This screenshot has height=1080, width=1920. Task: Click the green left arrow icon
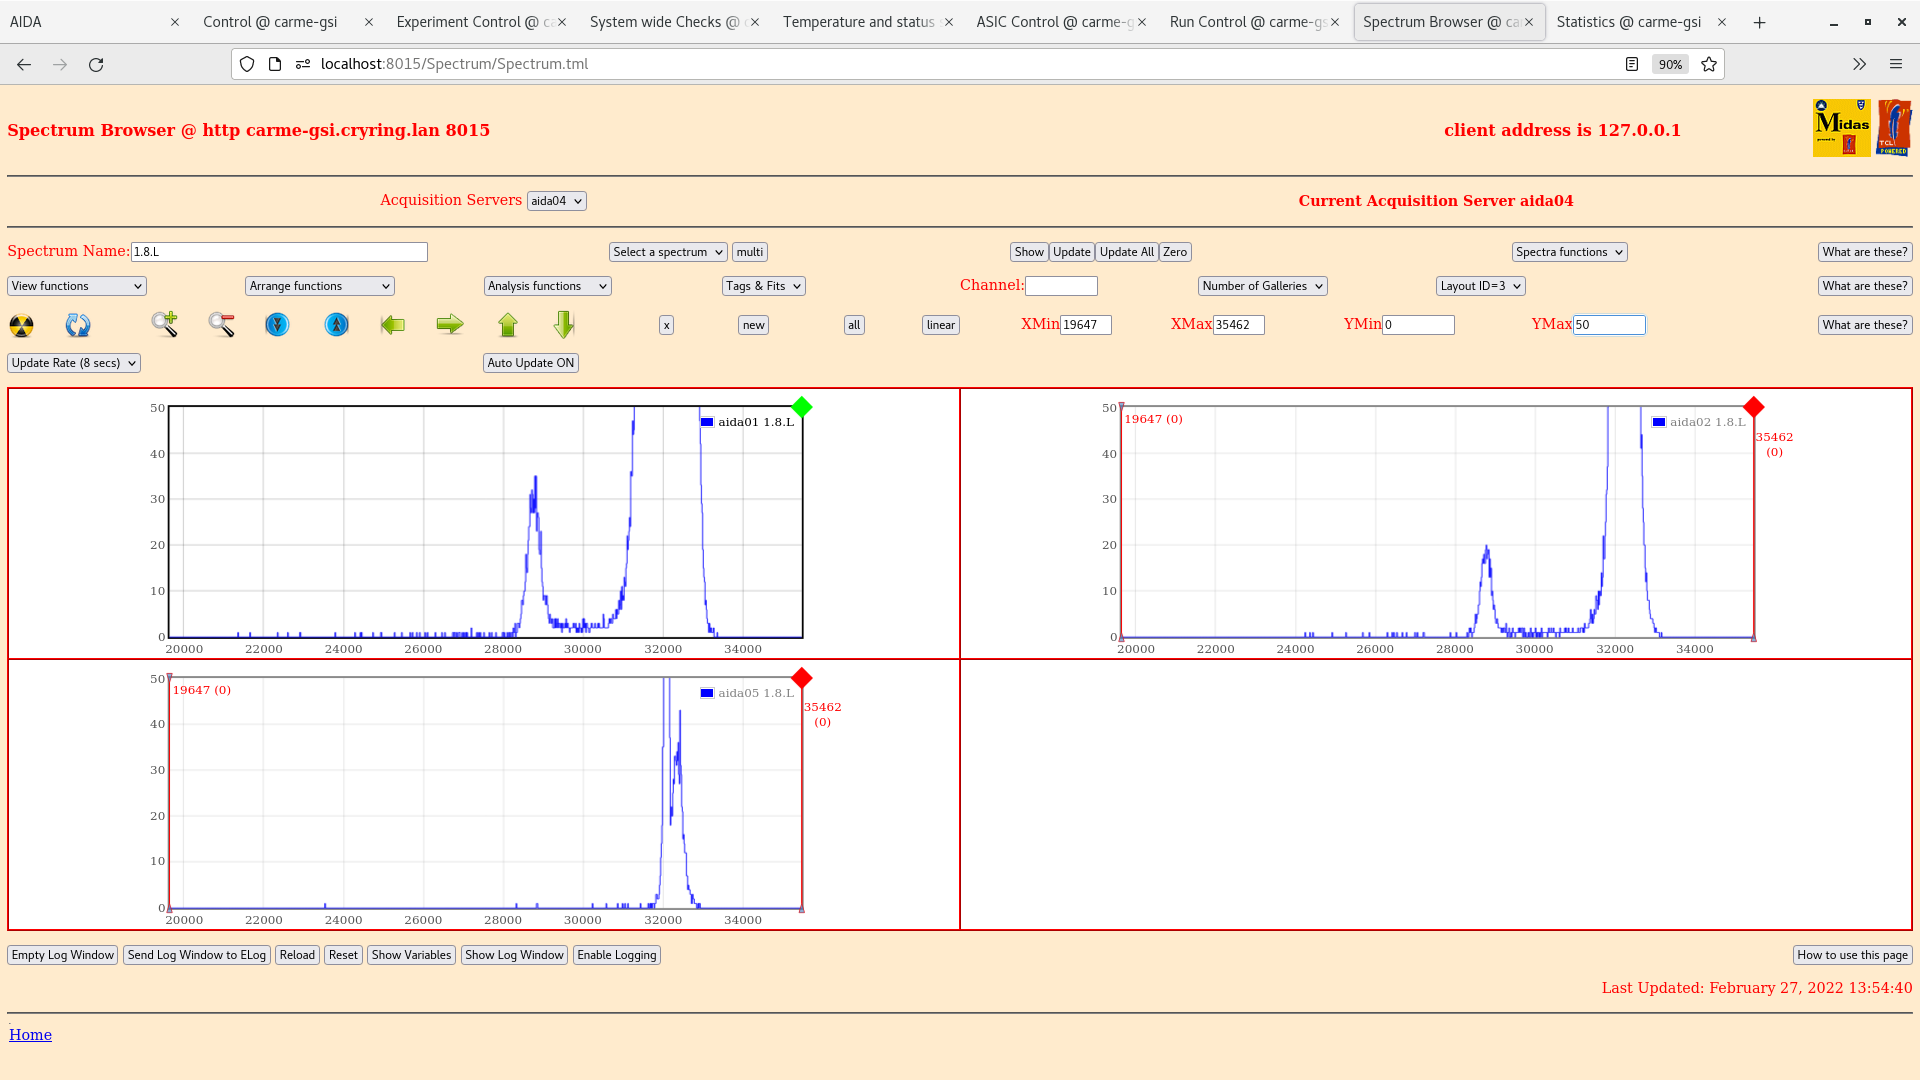pos(393,324)
